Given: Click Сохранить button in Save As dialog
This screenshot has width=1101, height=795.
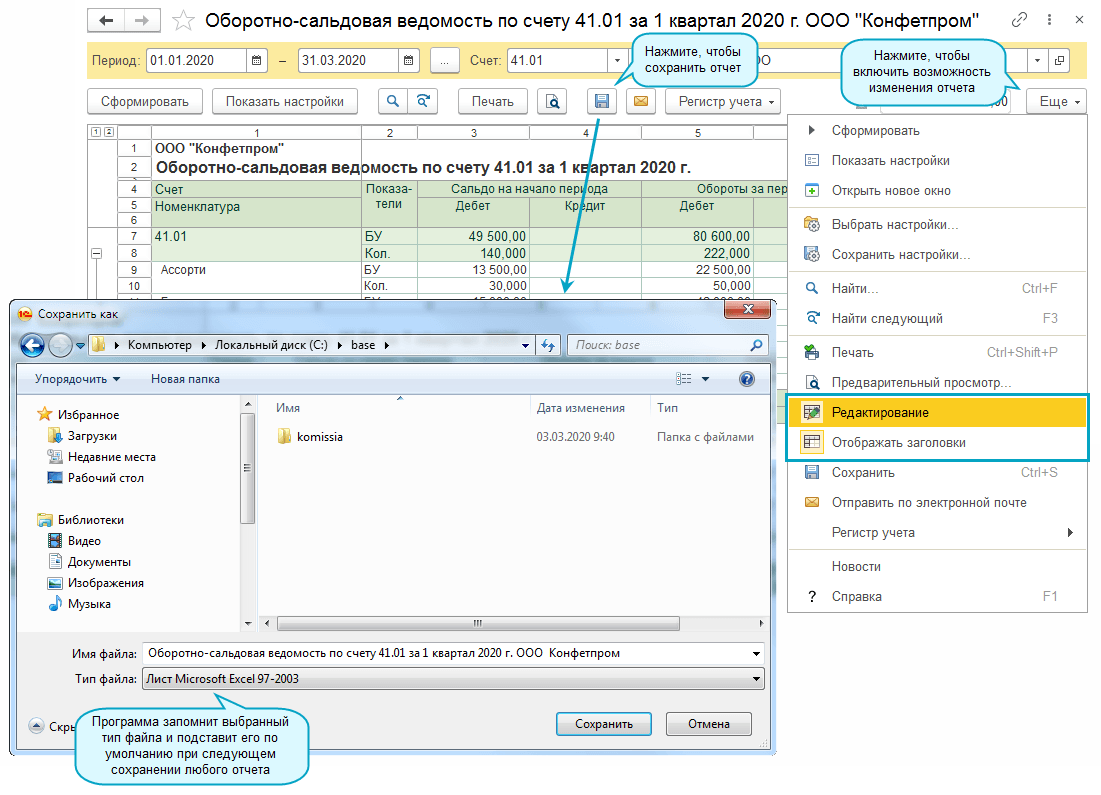Looking at the screenshot, I should tap(604, 724).
